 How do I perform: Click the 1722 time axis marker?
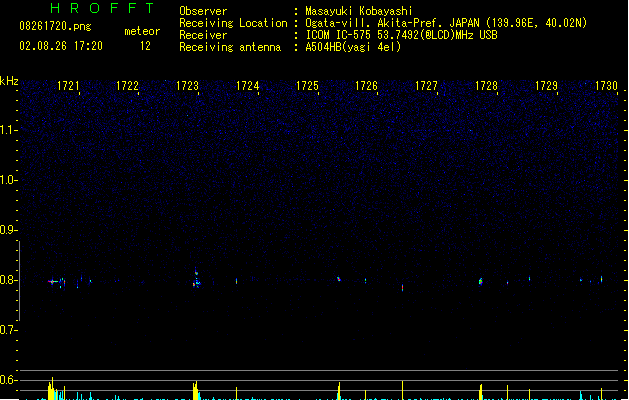[x=127, y=86]
